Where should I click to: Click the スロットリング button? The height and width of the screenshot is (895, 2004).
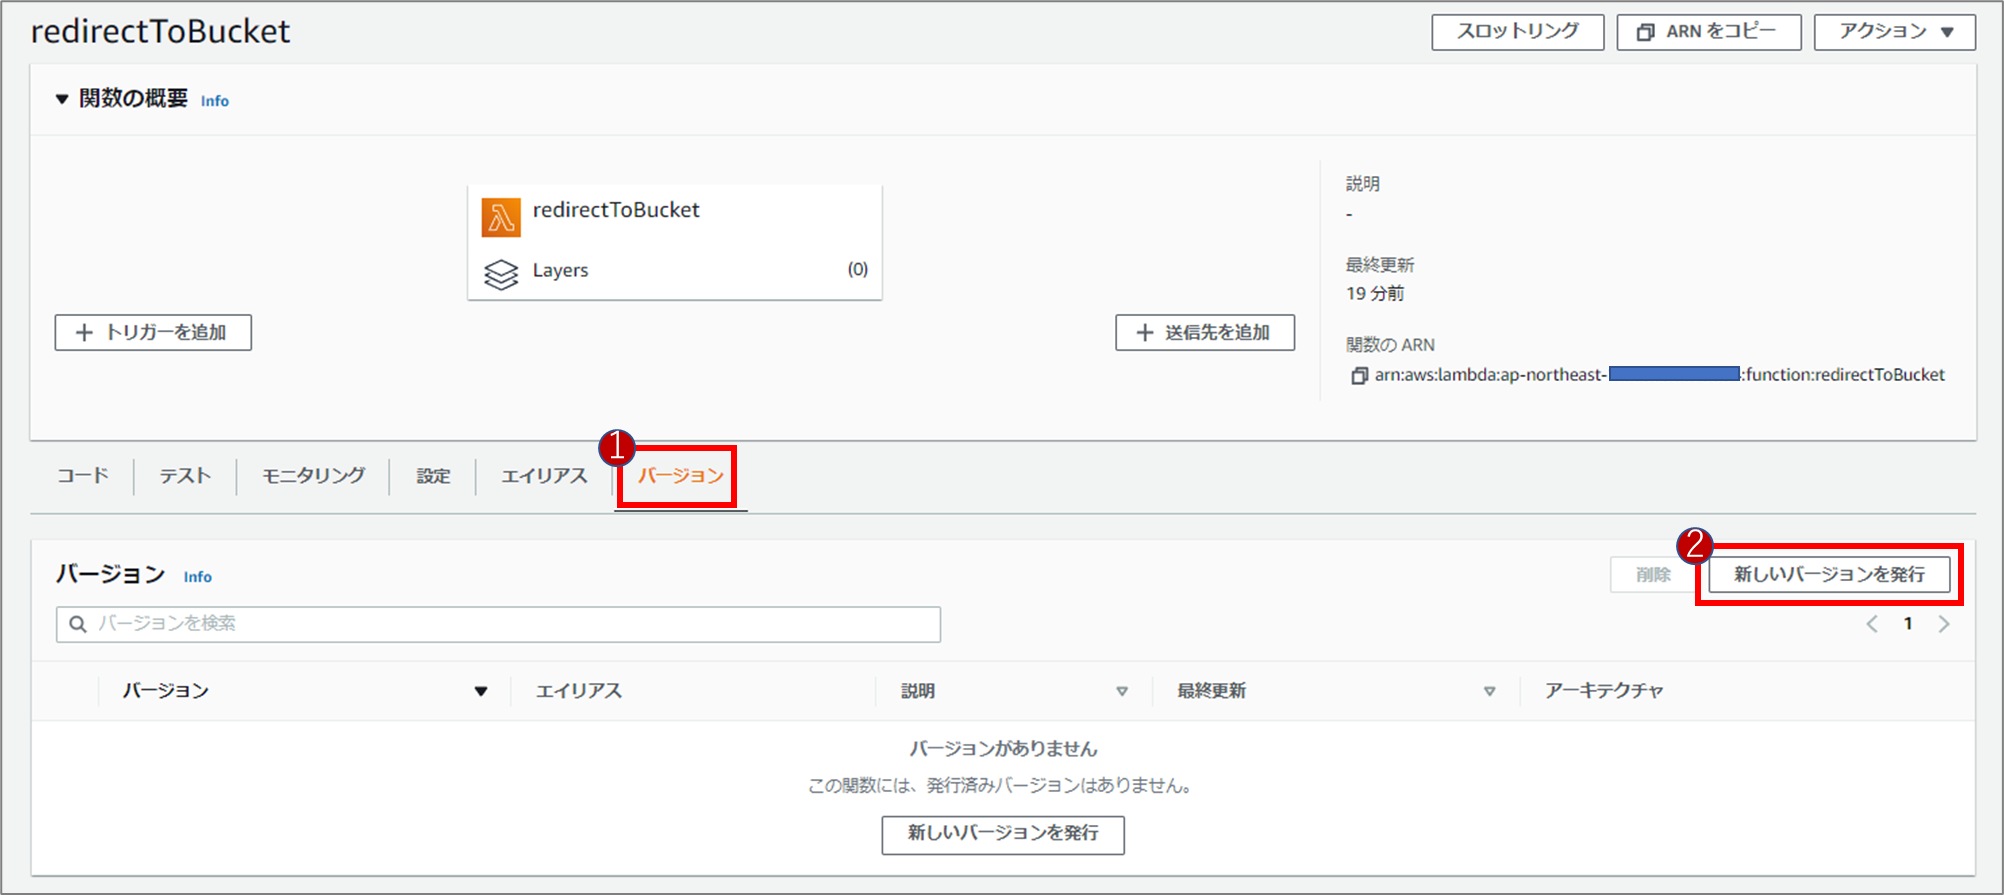pos(1517,32)
